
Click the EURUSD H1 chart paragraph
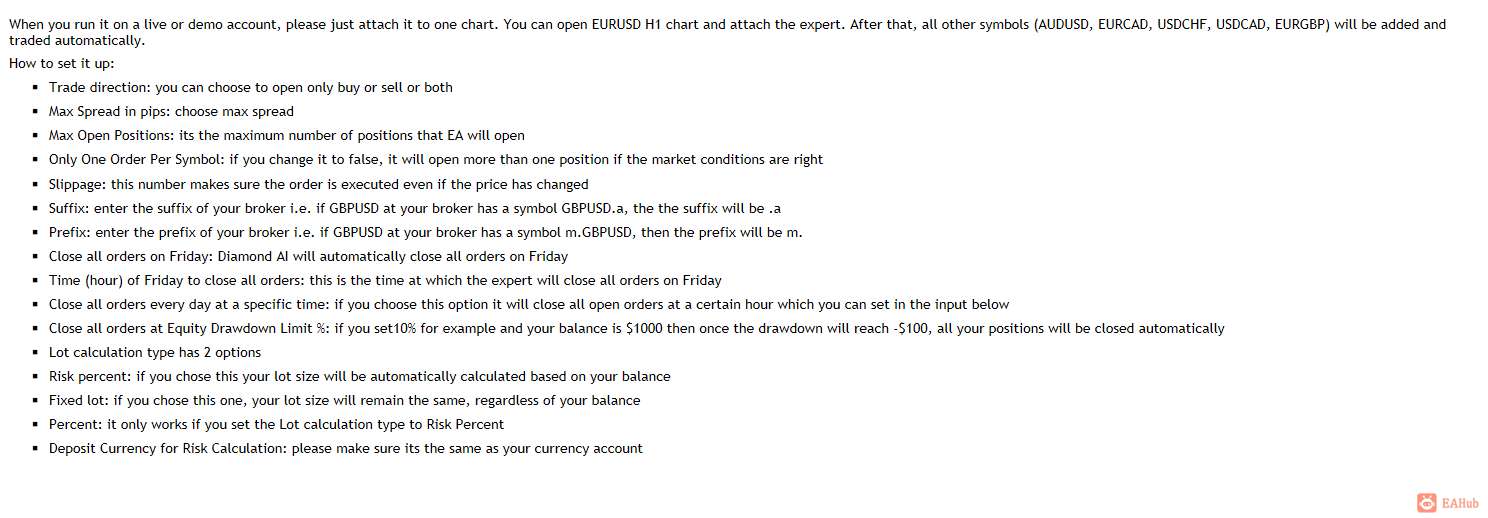(x=727, y=32)
